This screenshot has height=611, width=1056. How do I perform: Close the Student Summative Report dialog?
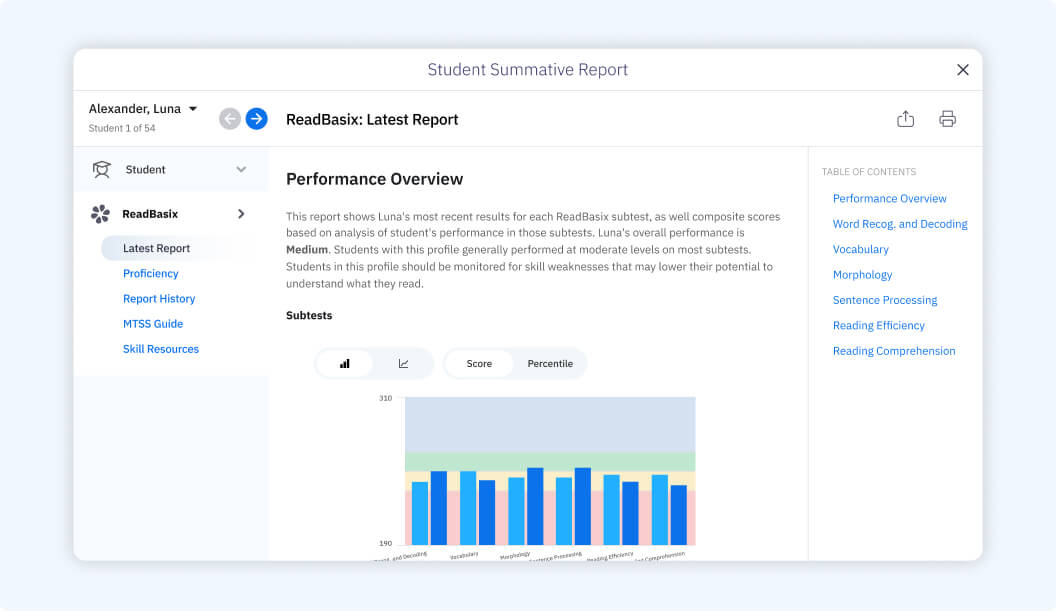click(x=962, y=69)
